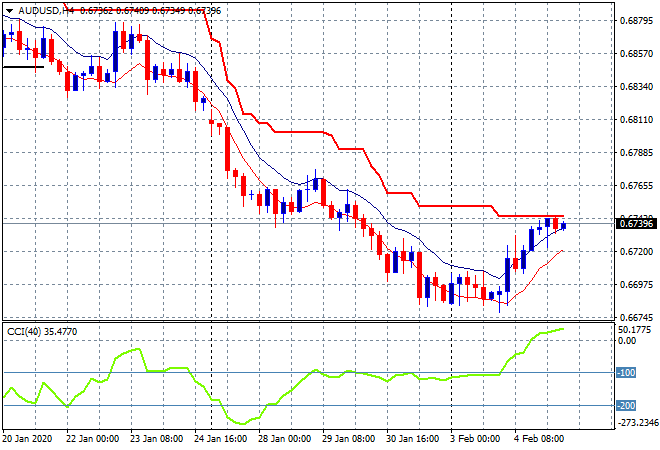Click the dropdown triangle beside AUDUSD,H4 title
The image size is (660, 450).
(x=8, y=10)
